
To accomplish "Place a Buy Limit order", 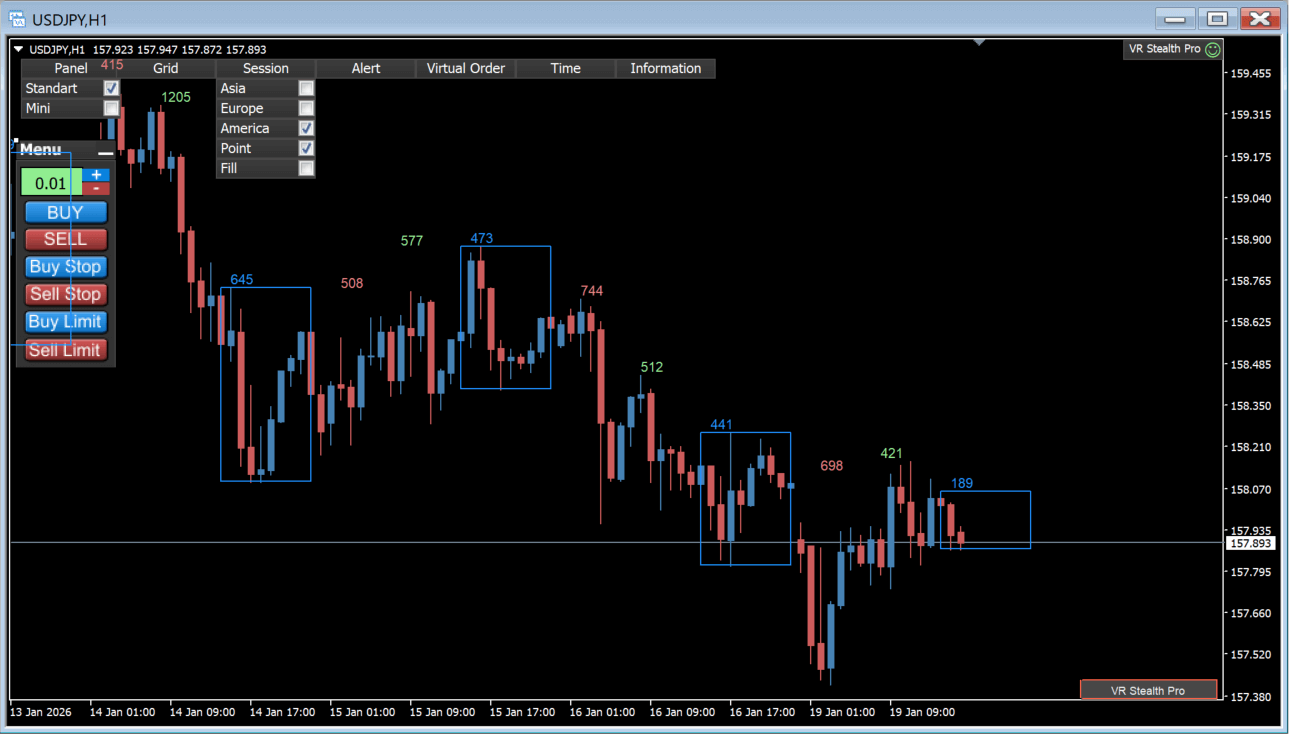I will 65,322.
